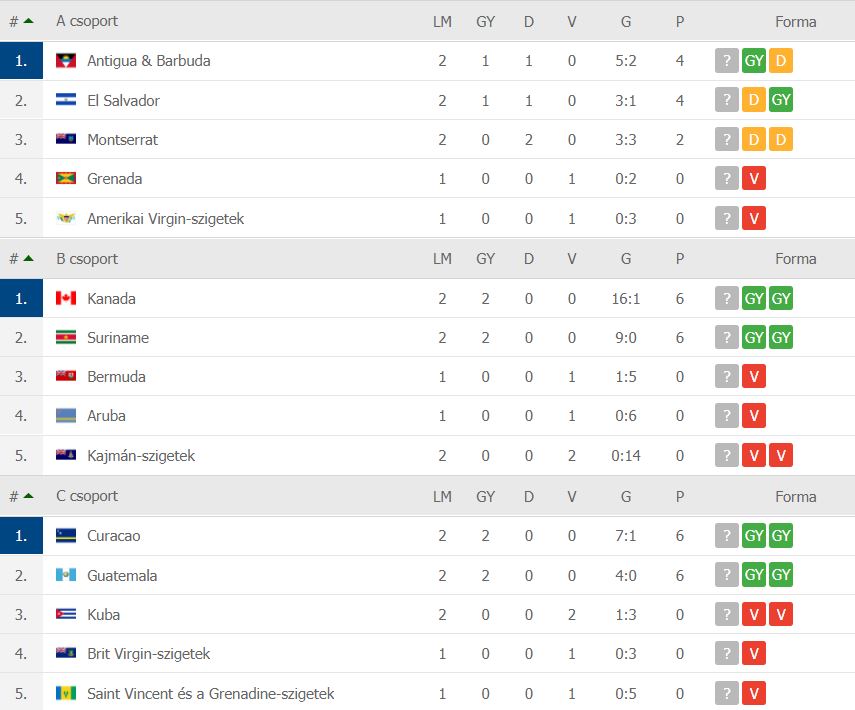Click the Grenada flag icon
The image size is (855, 710).
coord(66,178)
